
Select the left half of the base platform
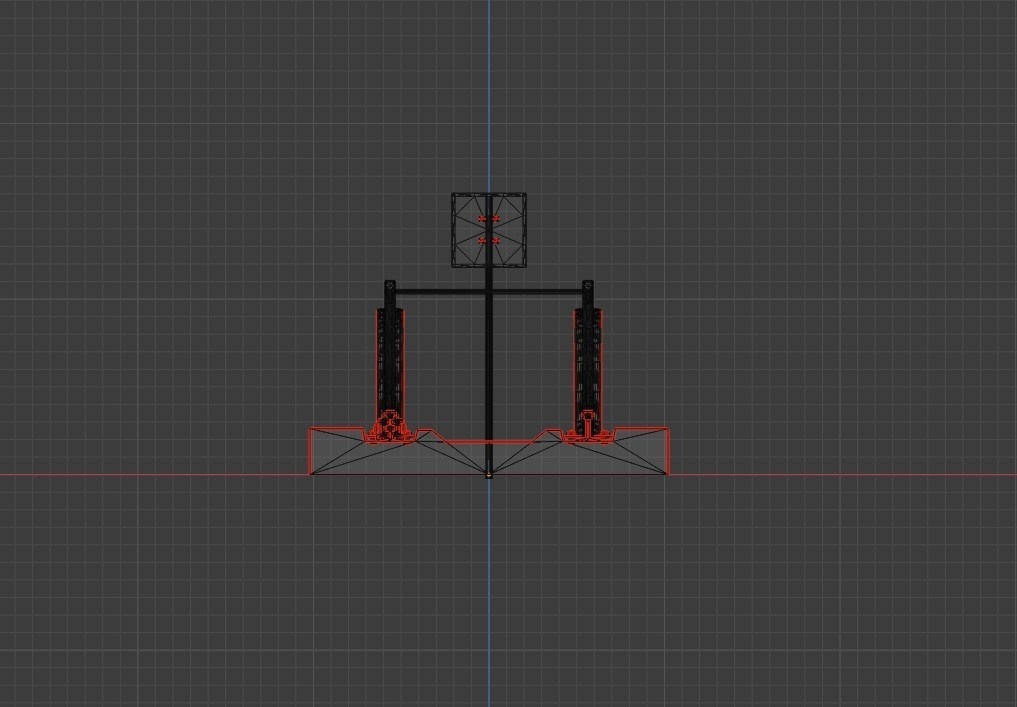(x=398, y=452)
